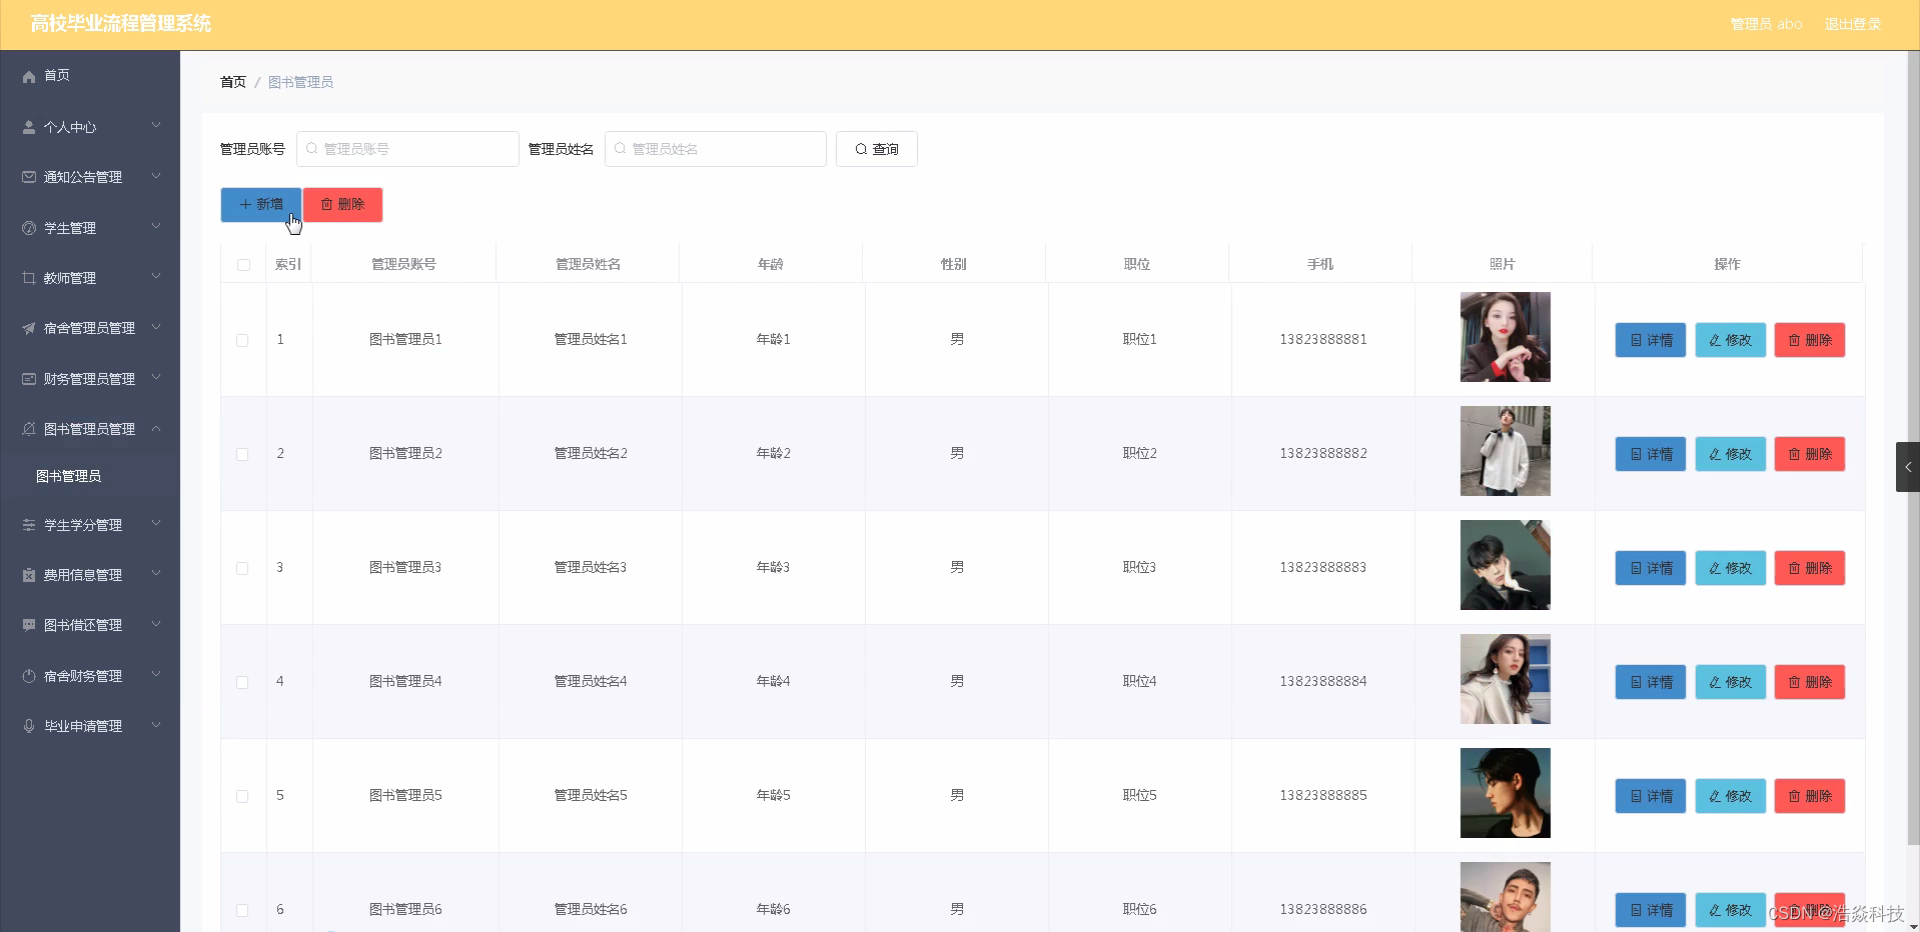1920x932 pixels.
Task: Click 修改 button for 图书管理员2
Action: click(x=1730, y=454)
